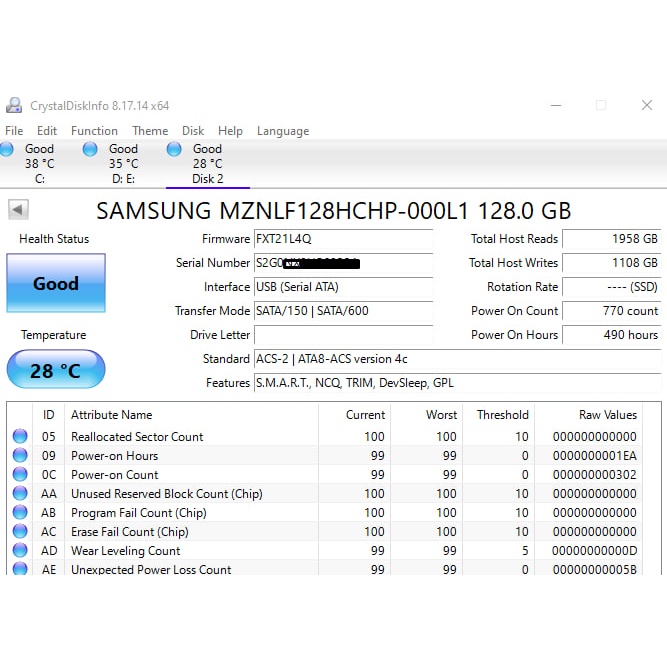Image resolution: width=667 pixels, height=667 pixels.
Task: Click the 28 °C temperature button
Action: pos(56,370)
